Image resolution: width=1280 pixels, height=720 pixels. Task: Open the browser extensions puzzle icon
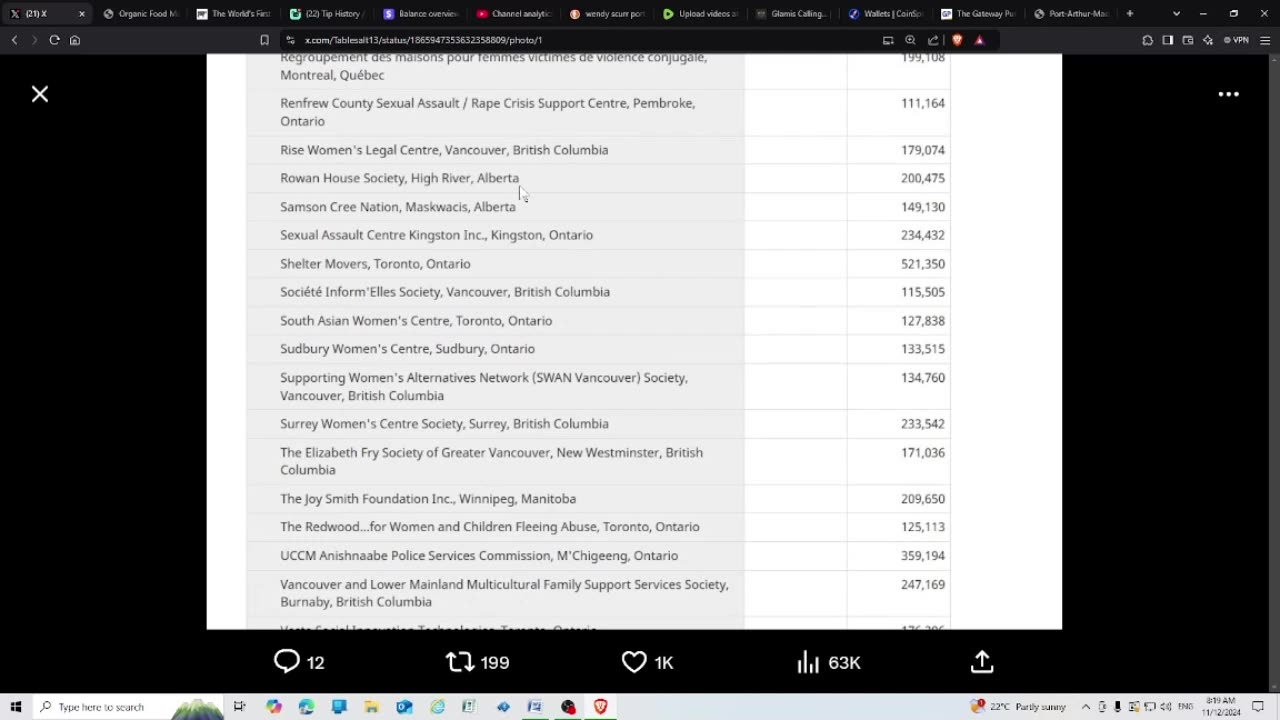point(1147,40)
